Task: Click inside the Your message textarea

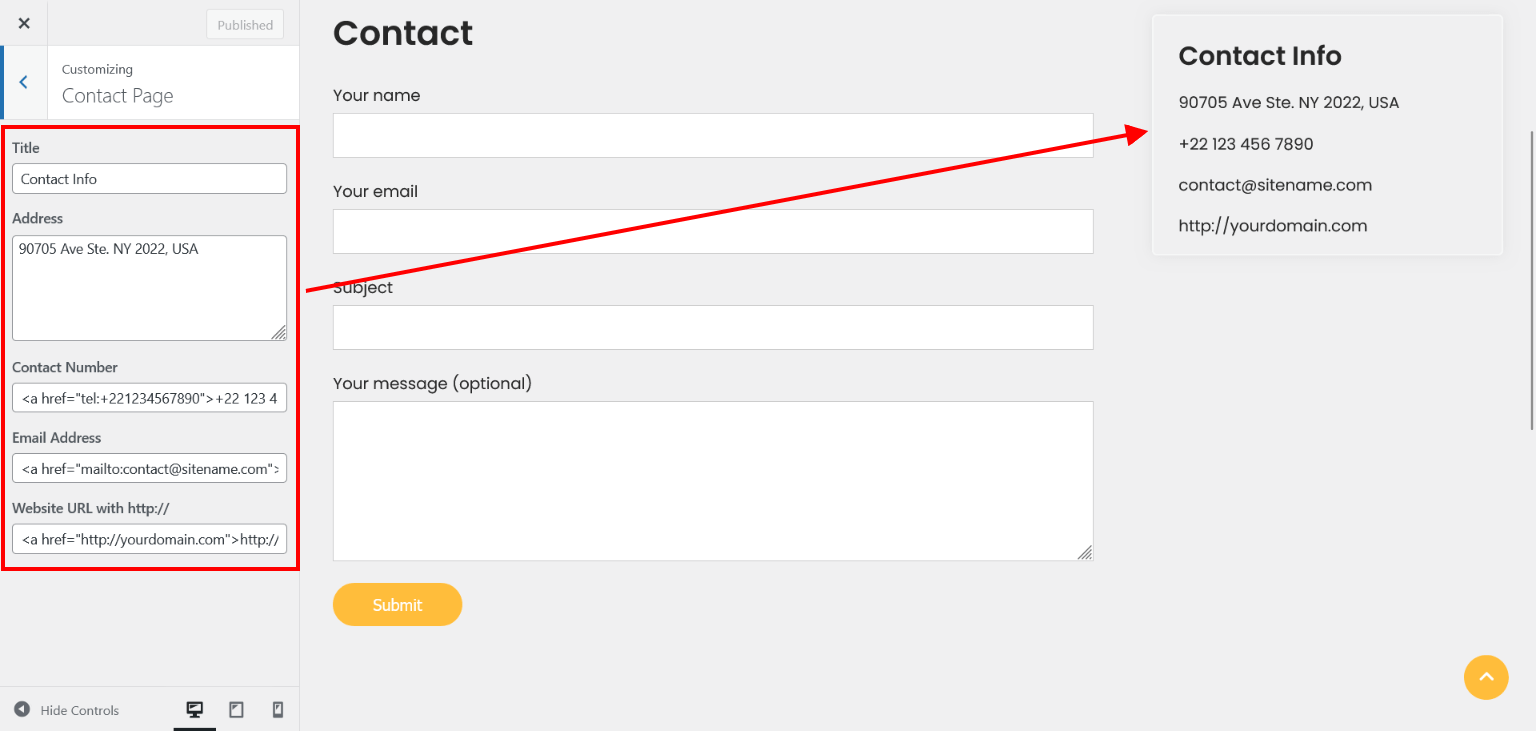Action: [x=712, y=480]
